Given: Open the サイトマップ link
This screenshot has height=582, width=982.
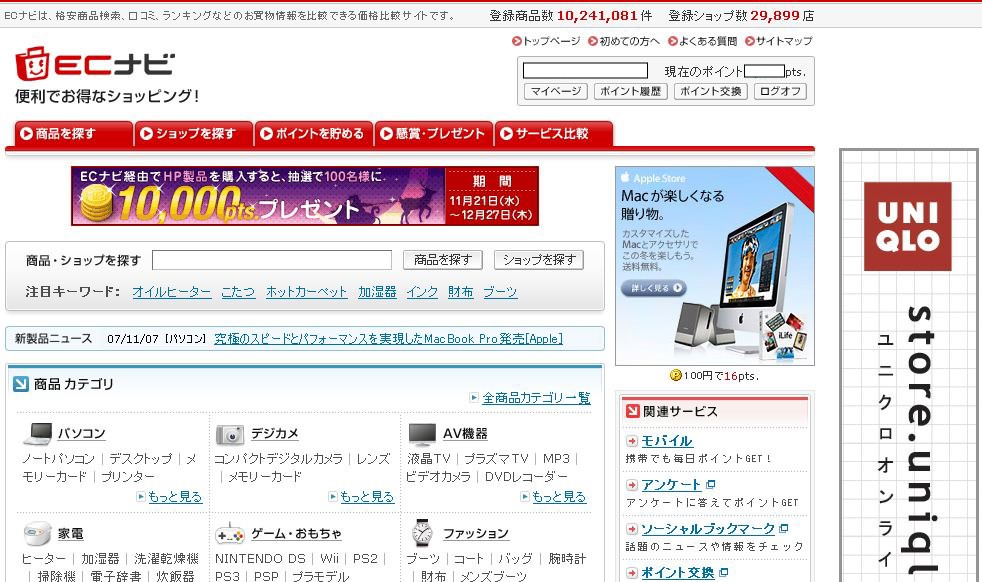Looking at the screenshot, I should pyautogui.click(x=784, y=41).
